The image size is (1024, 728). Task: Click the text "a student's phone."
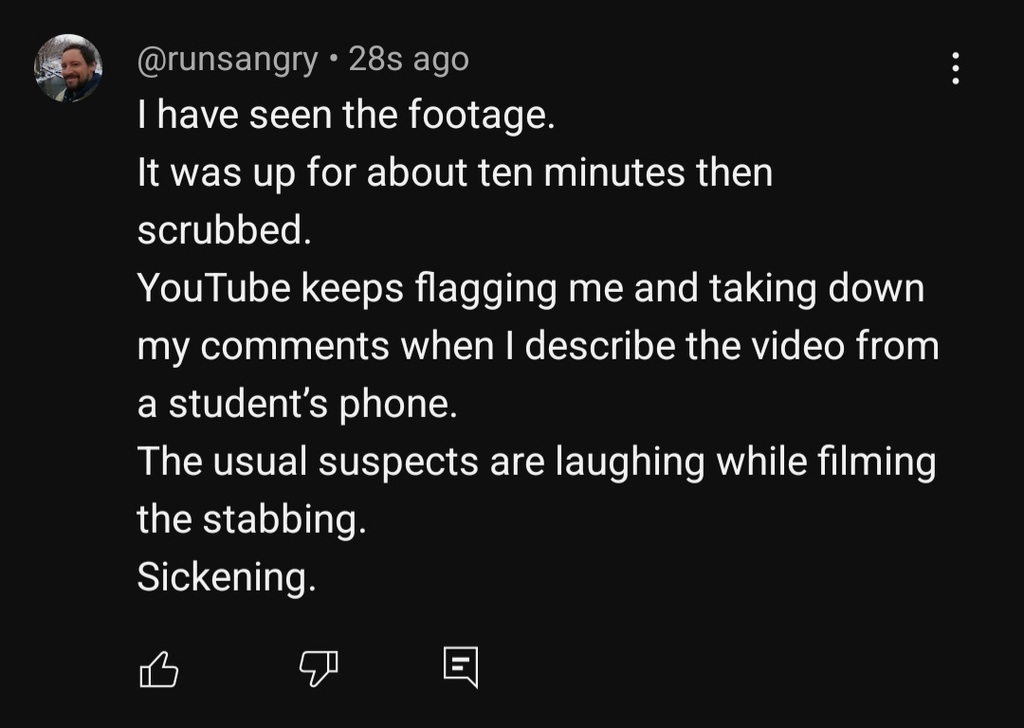(x=295, y=404)
